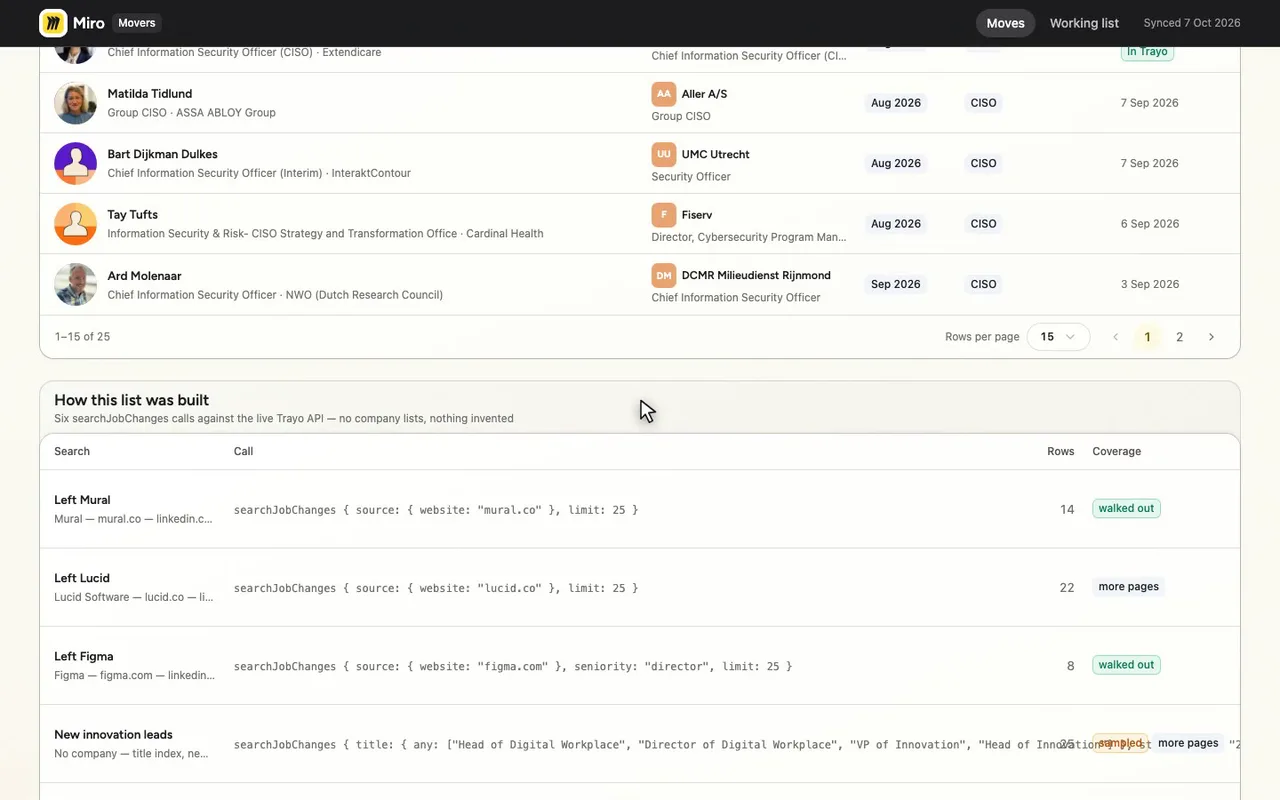Screen dimensions: 1280x800
Task: Go to the next page arrow
Action: point(1211,337)
